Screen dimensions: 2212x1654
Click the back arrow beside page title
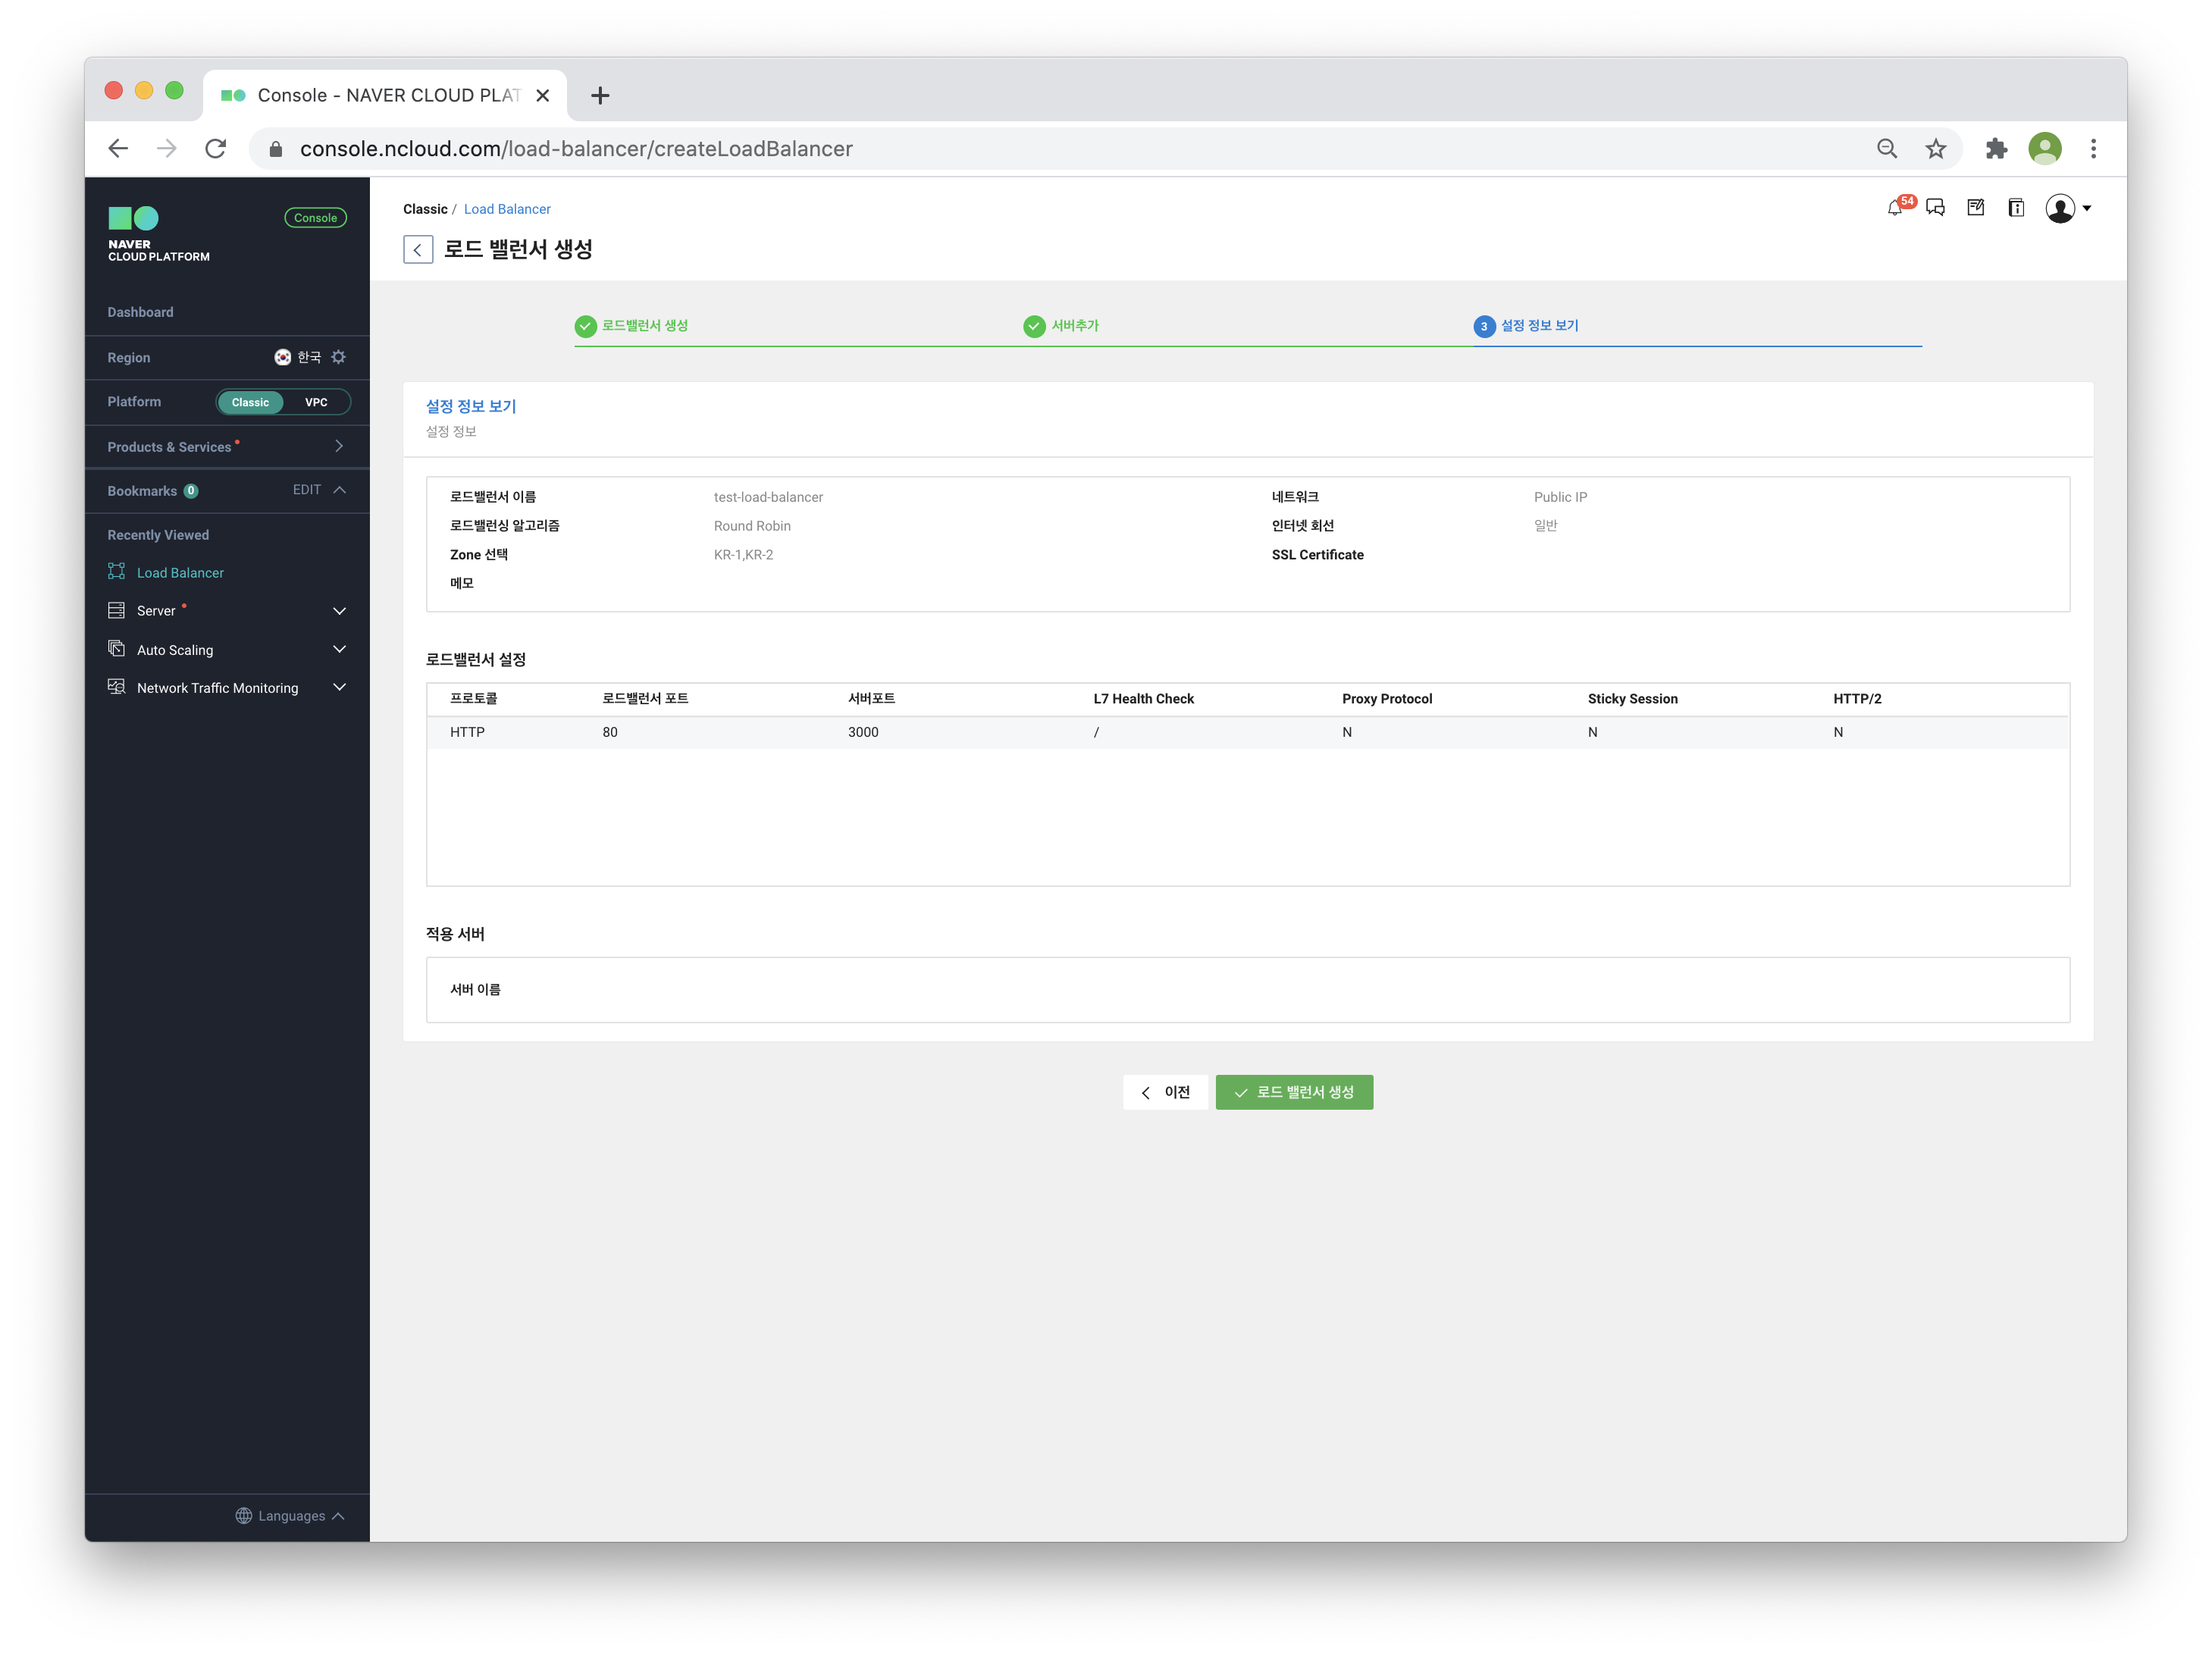coord(418,249)
